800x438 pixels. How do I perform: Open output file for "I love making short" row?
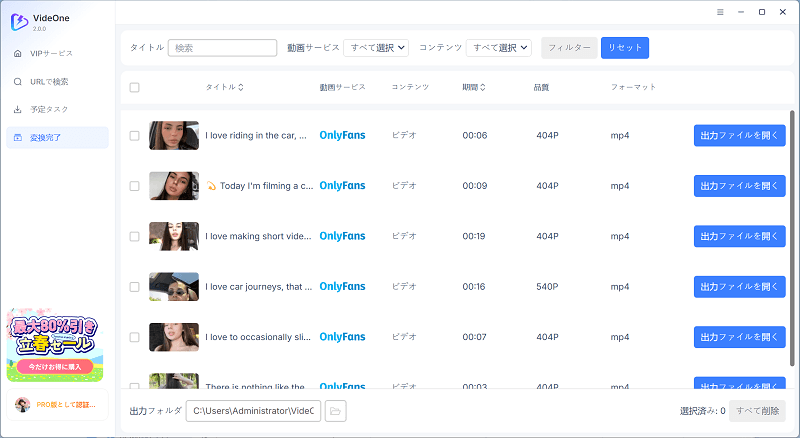[739, 236]
